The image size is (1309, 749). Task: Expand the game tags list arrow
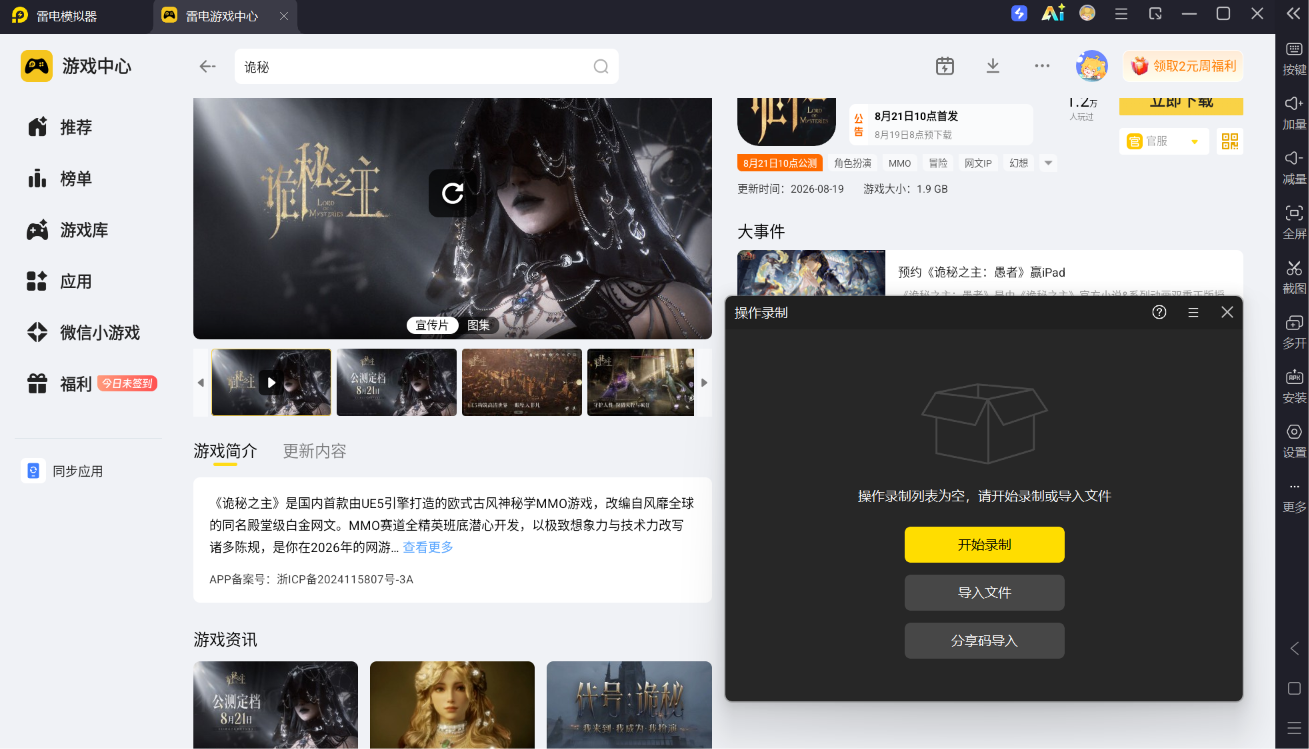tap(1048, 163)
